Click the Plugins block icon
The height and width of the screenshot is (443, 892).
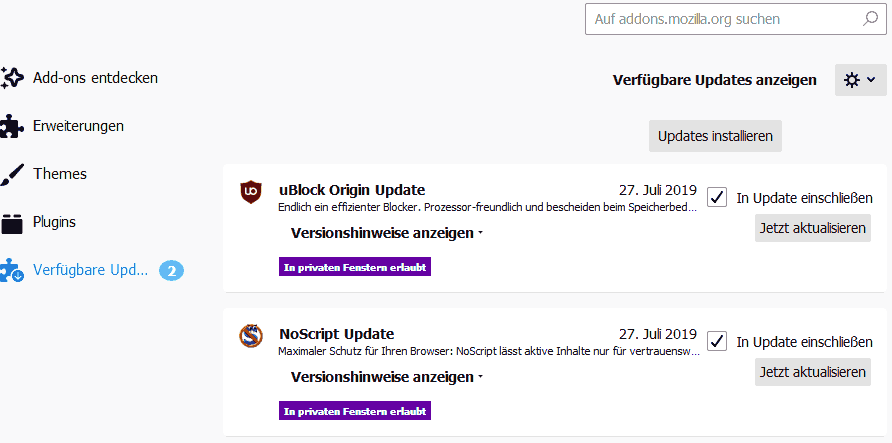(x=12, y=223)
